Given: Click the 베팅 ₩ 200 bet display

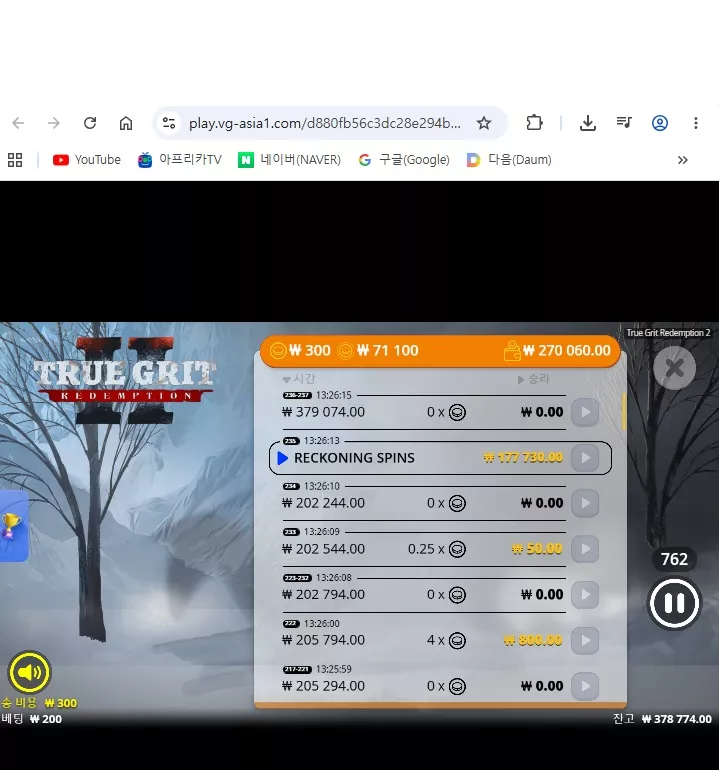Looking at the screenshot, I should pos(31,719).
